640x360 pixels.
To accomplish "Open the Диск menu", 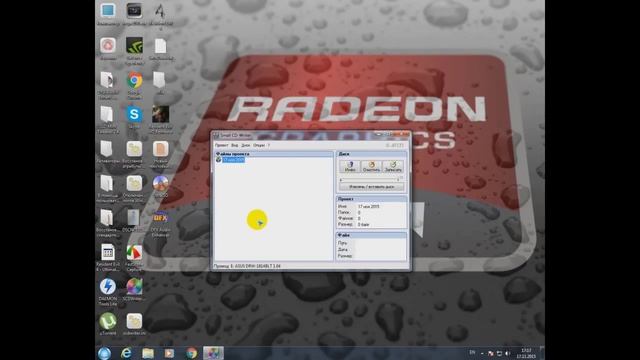I will (246, 145).
